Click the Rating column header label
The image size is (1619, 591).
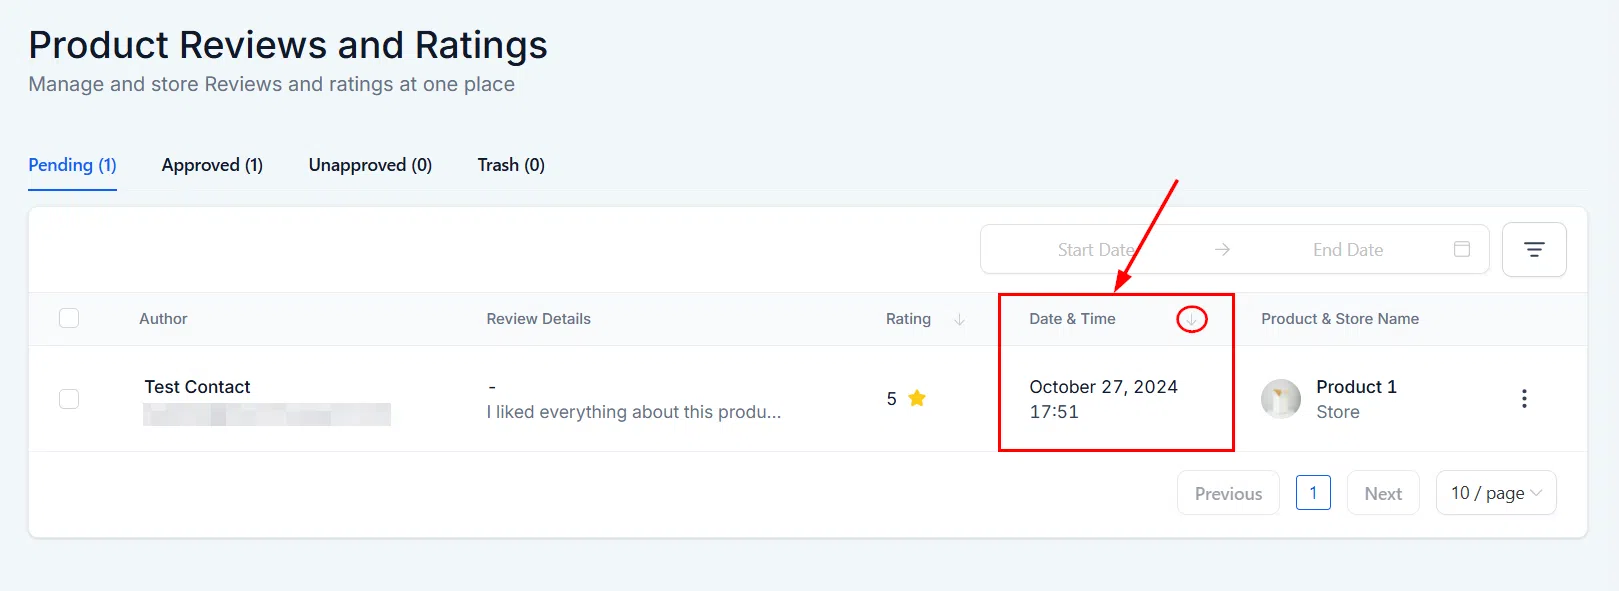(x=908, y=319)
